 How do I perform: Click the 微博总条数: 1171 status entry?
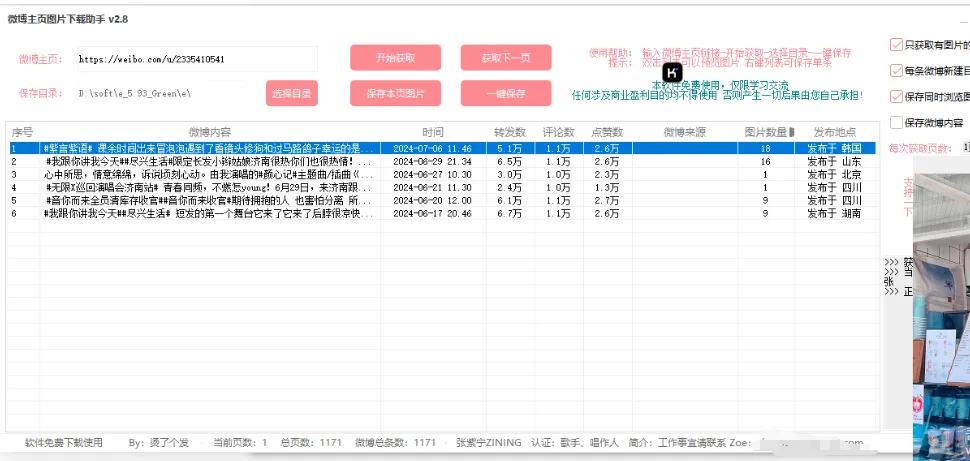tap(396, 443)
